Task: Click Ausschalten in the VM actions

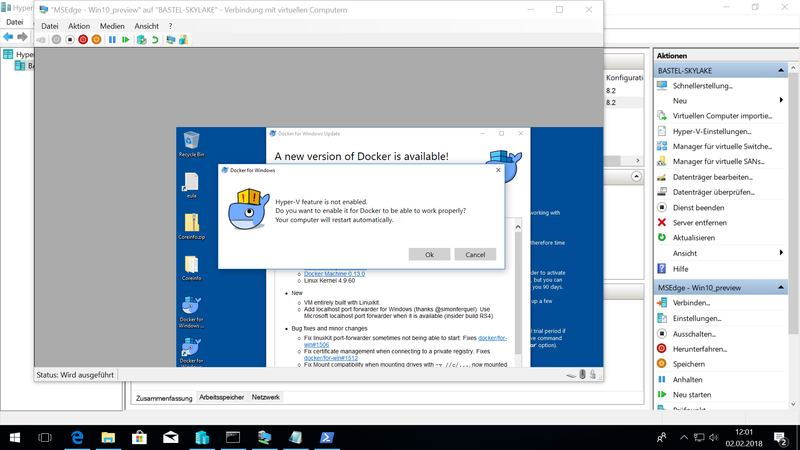Action: pos(694,334)
